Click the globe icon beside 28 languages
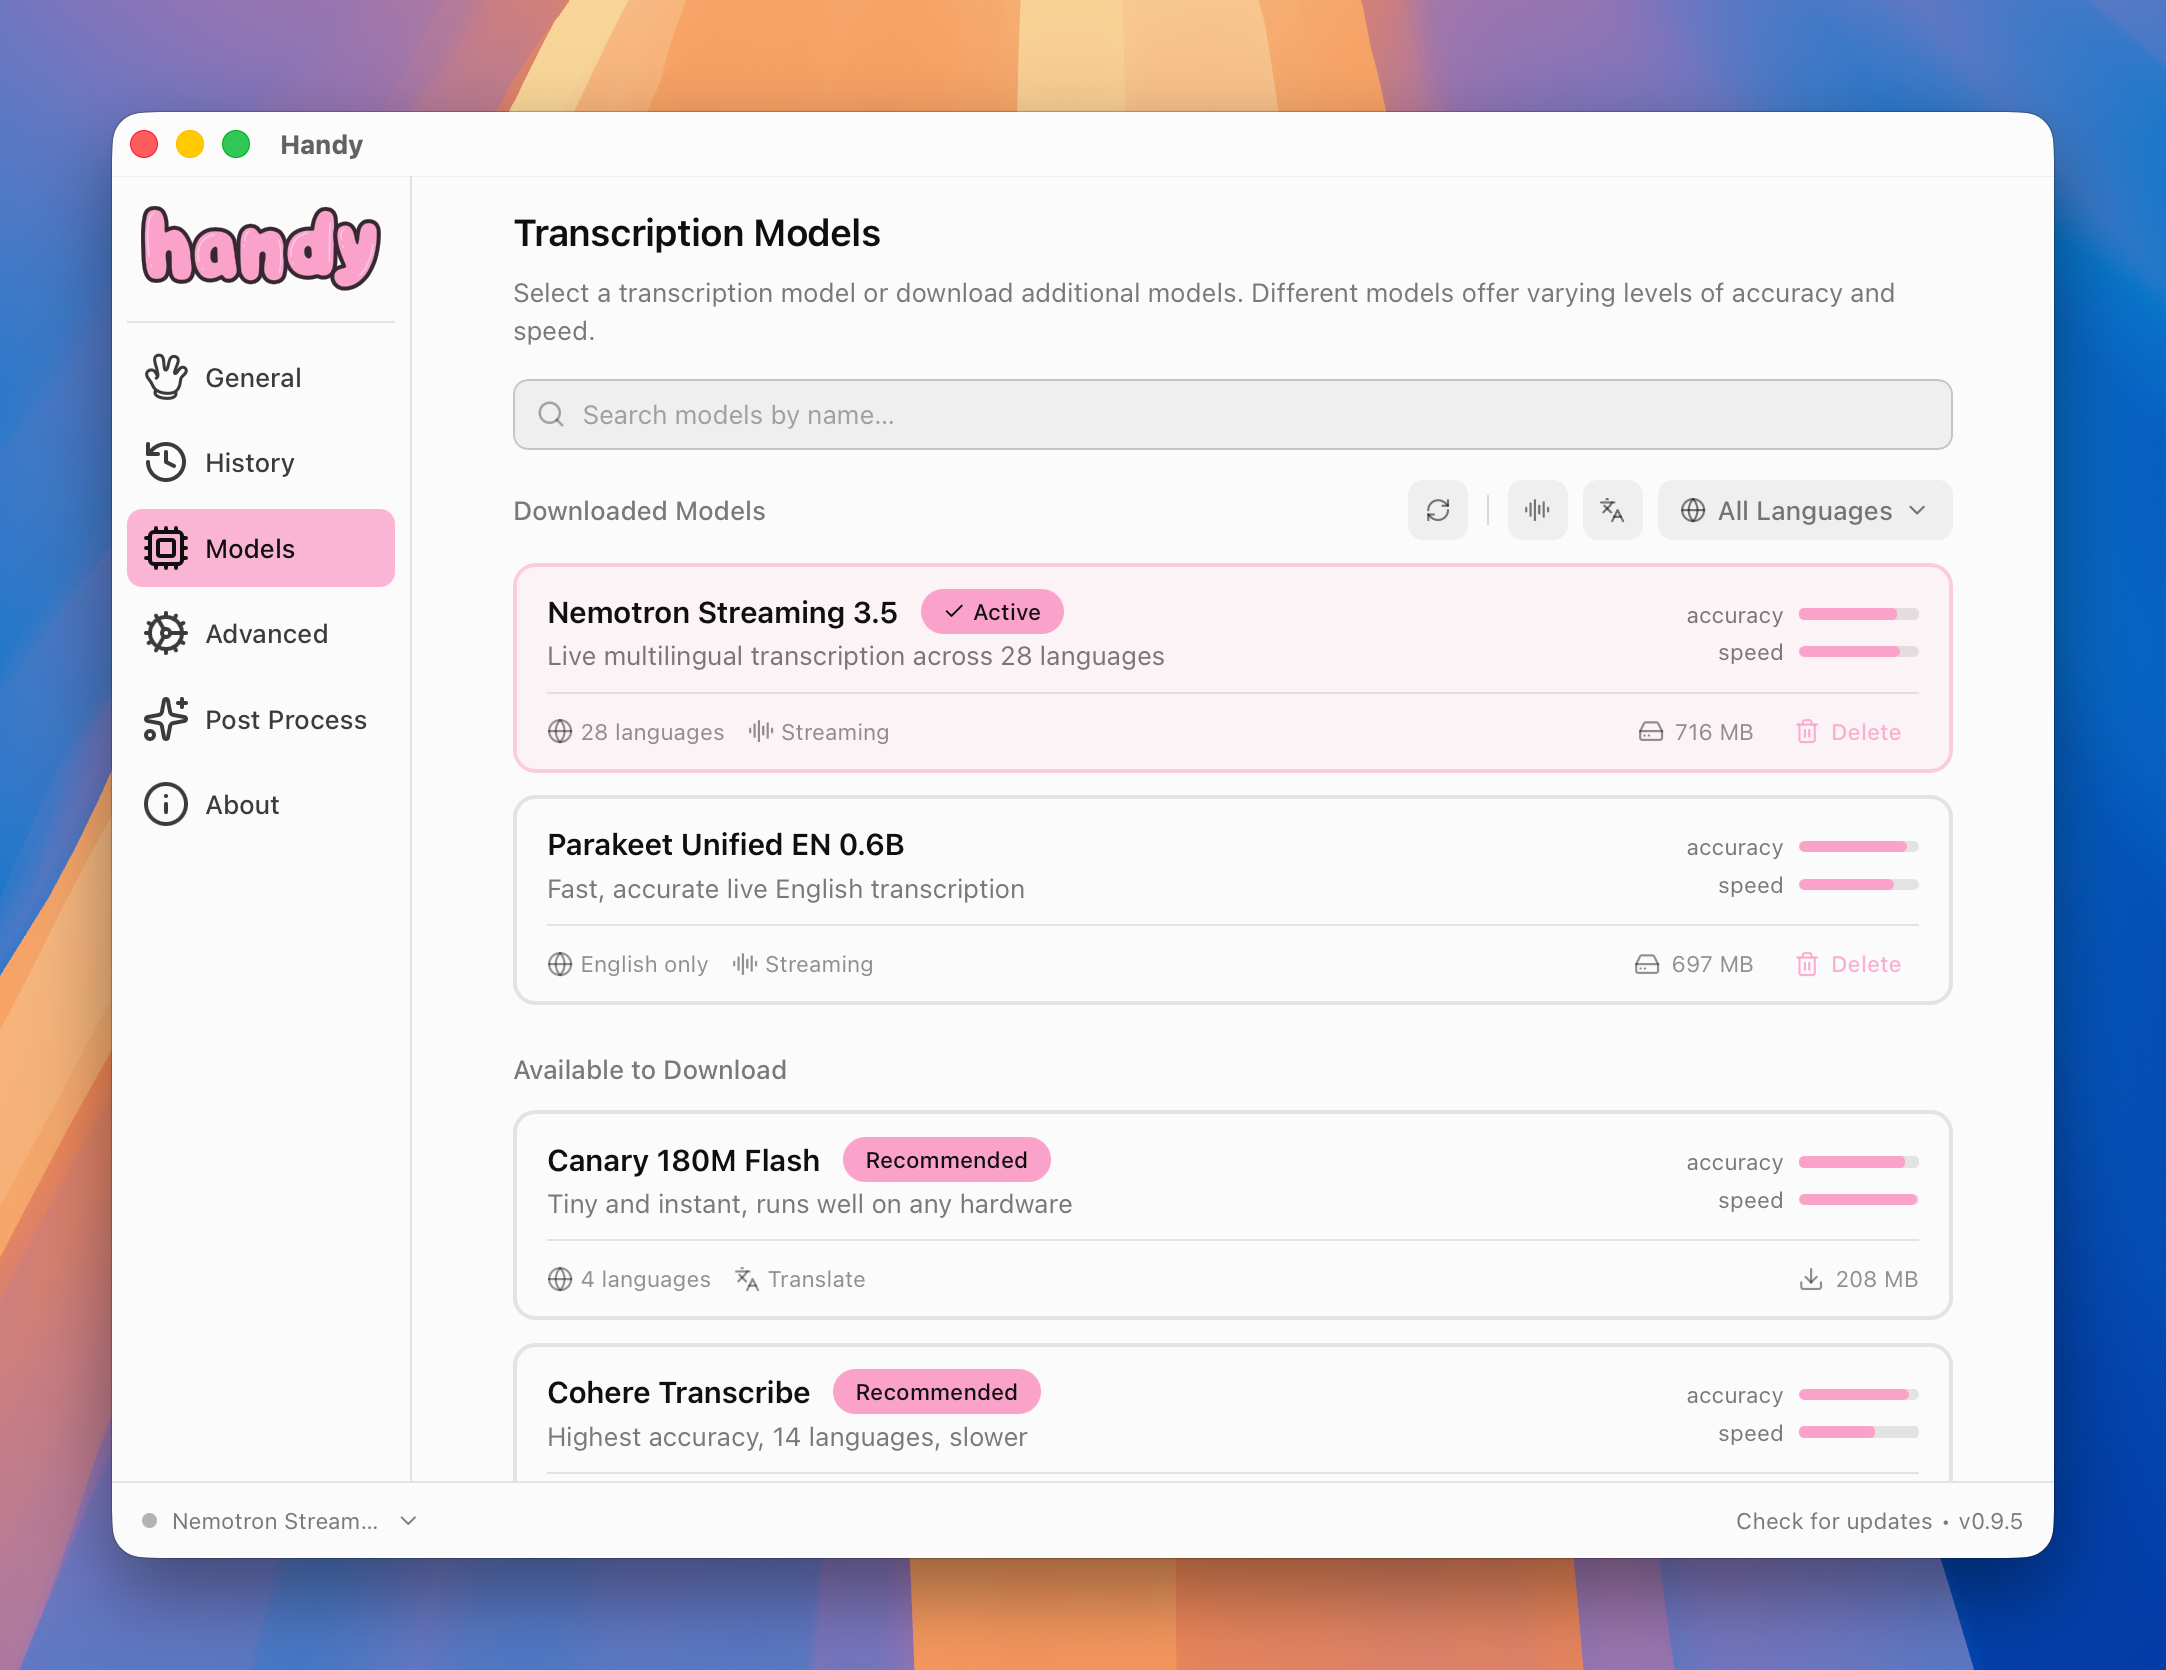2166x1670 pixels. pyautogui.click(x=560, y=732)
